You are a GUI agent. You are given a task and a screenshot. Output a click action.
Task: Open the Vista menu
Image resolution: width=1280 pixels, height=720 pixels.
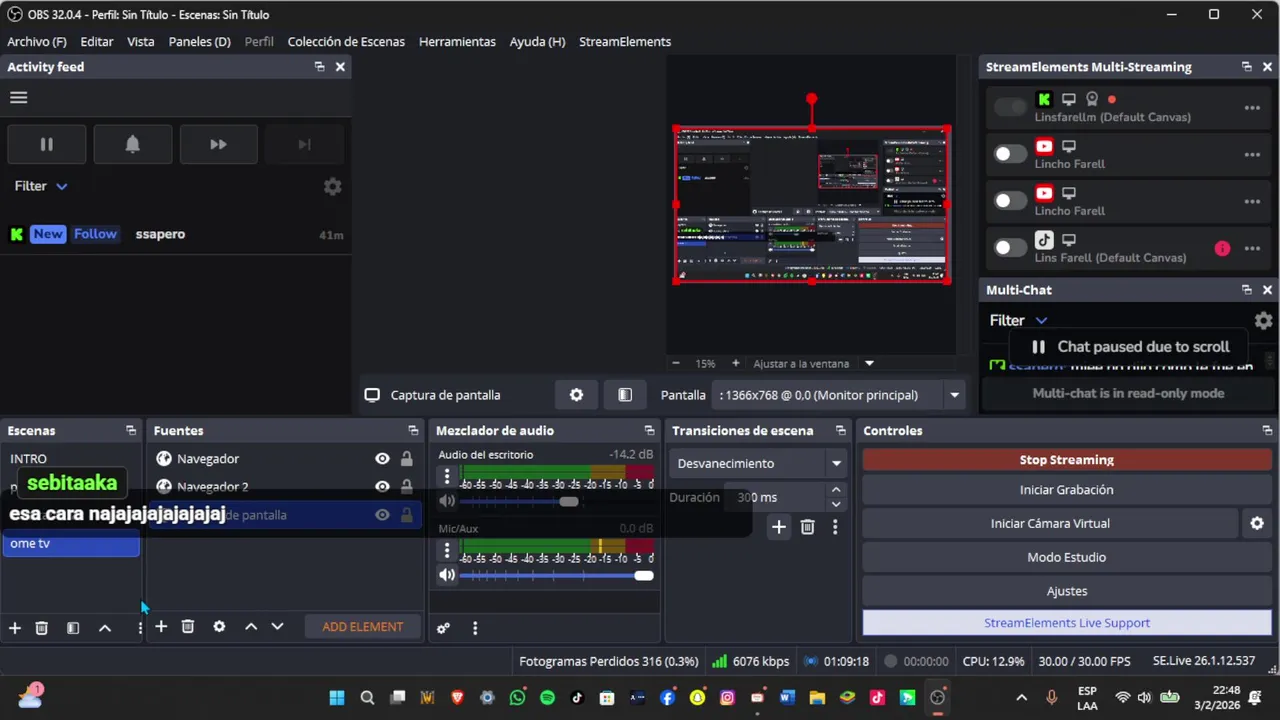coord(141,42)
